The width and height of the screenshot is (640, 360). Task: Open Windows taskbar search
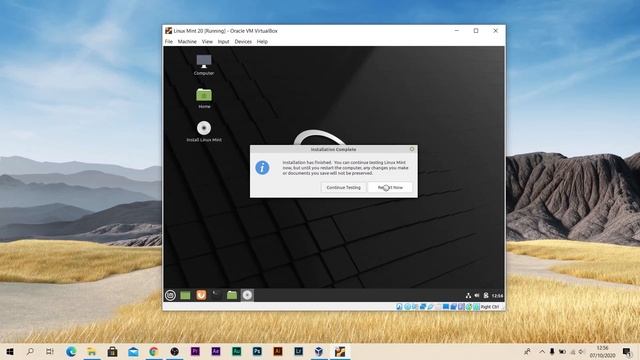[30, 351]
